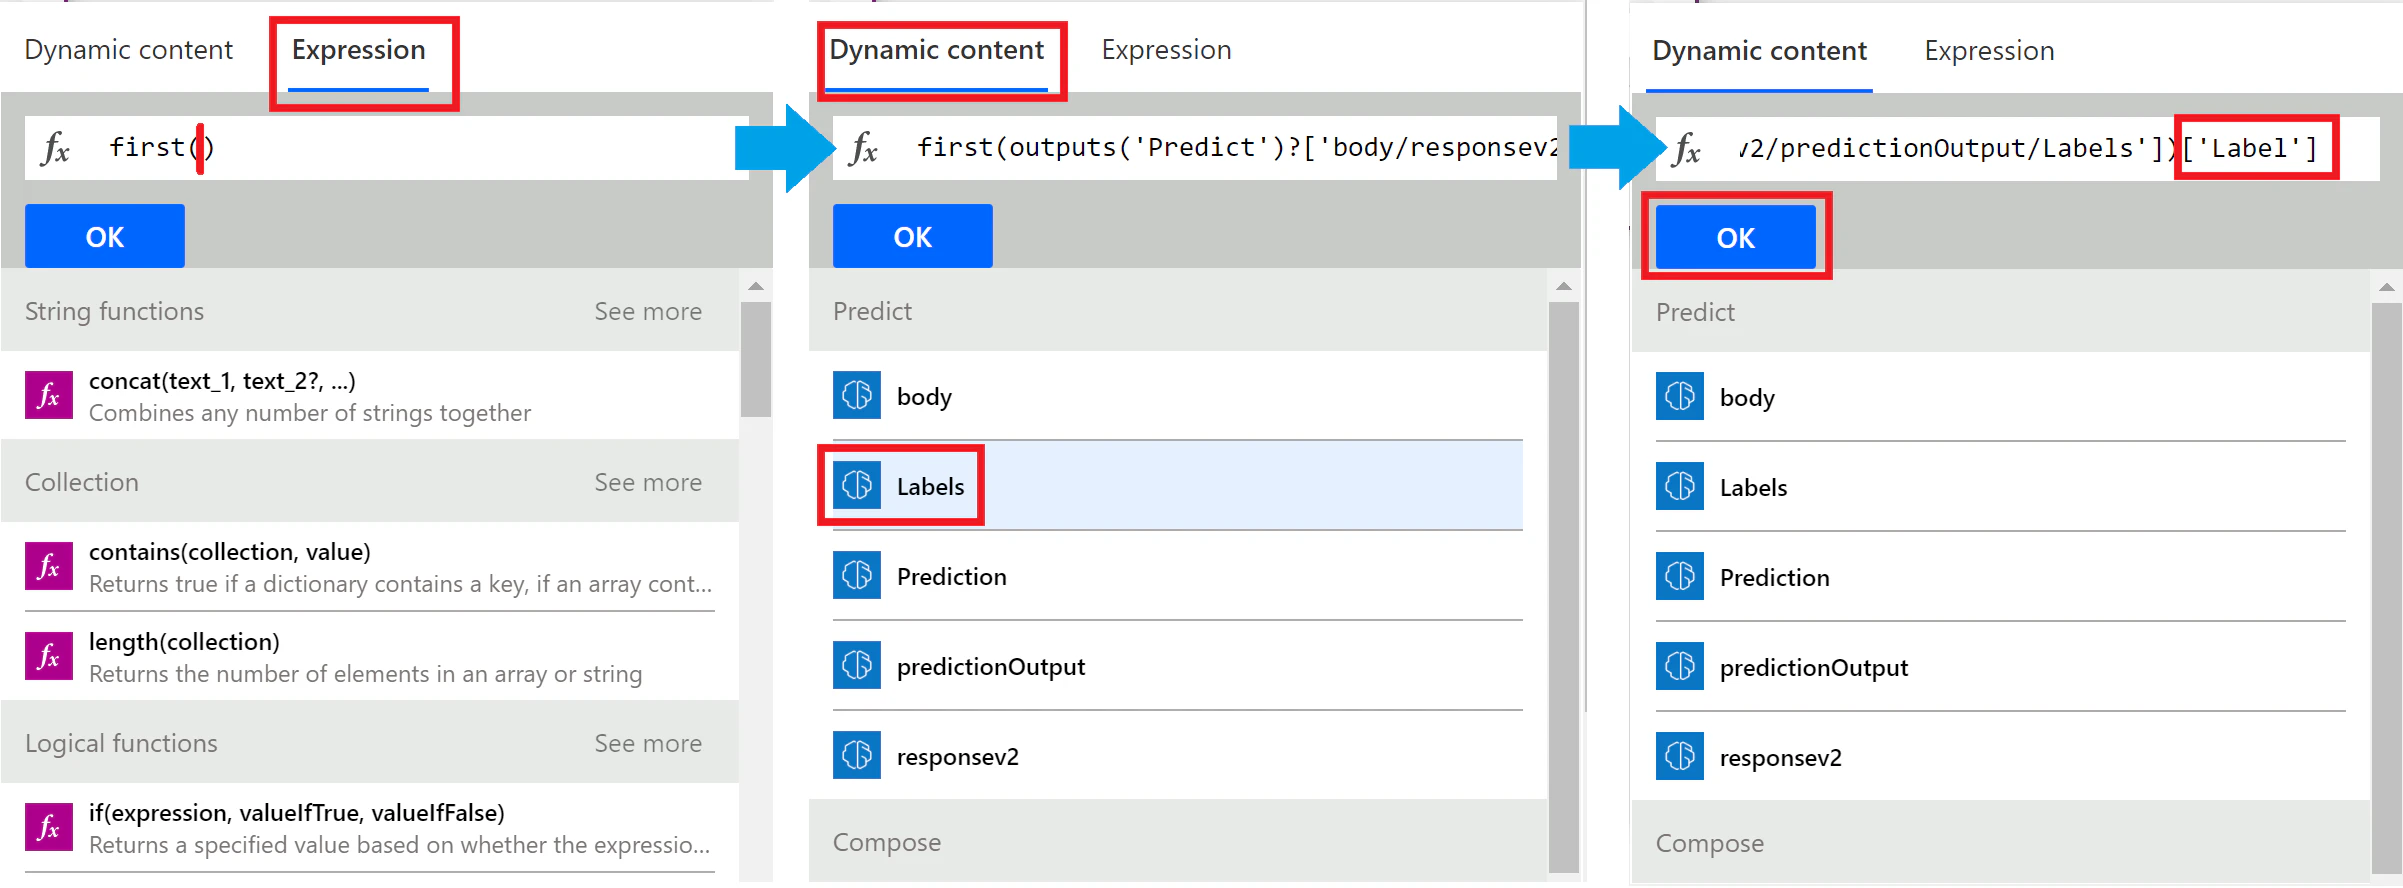
Task: Click left panel scrollbar up arrow
Action: click(756, 286)
